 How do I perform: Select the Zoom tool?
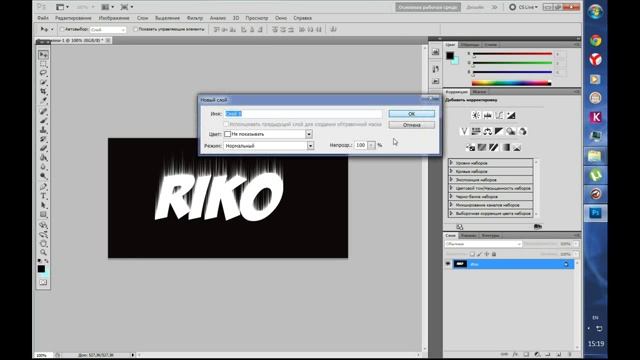click(x=43, y=252)
